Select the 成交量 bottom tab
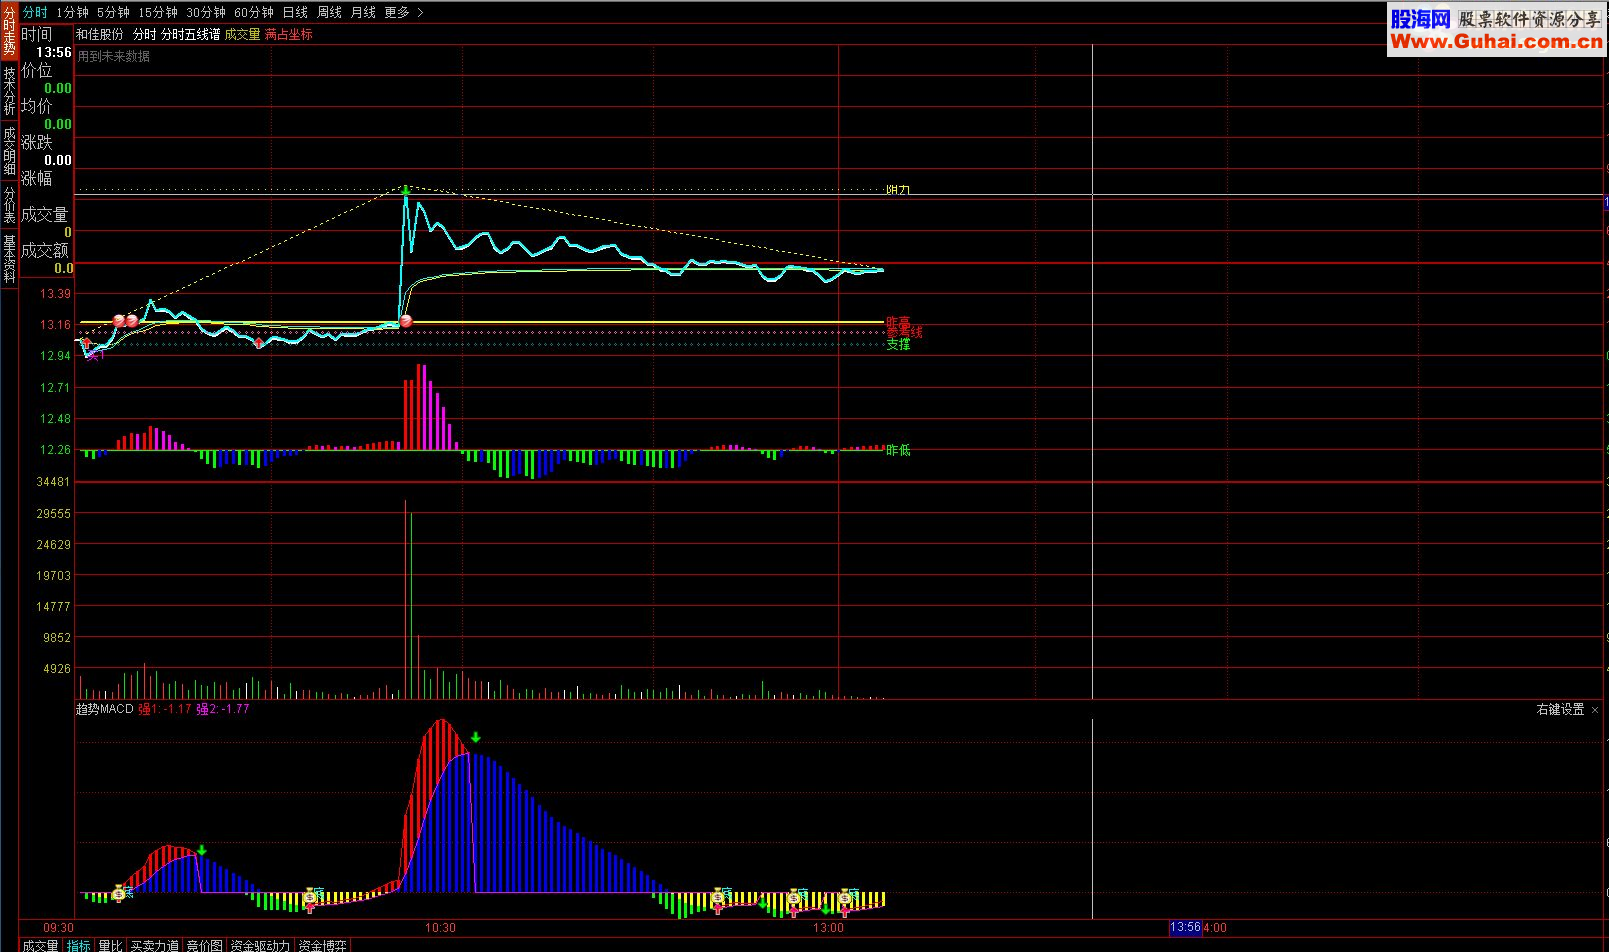The width and height of the screenshot is (1609, 952). coord(41,945)
